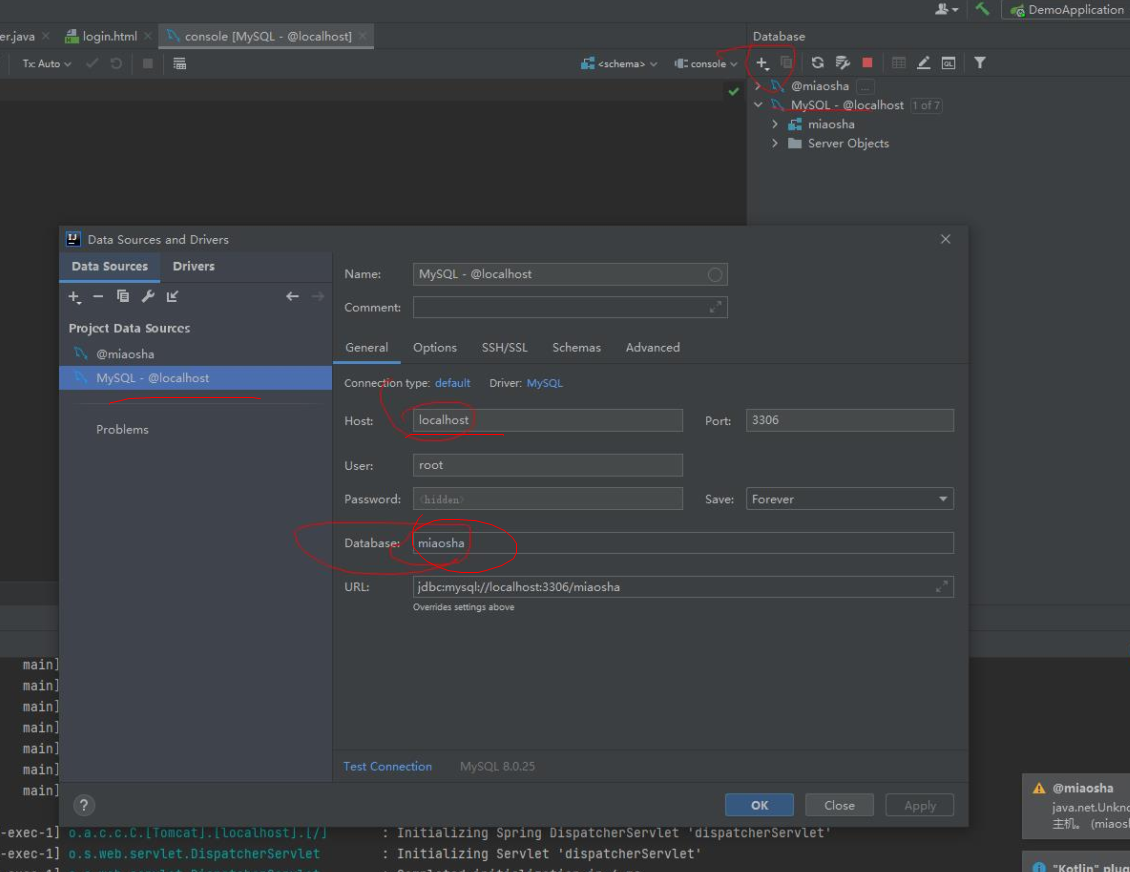
Task: Expand the miaosha schema node
Action: (775, 124)
